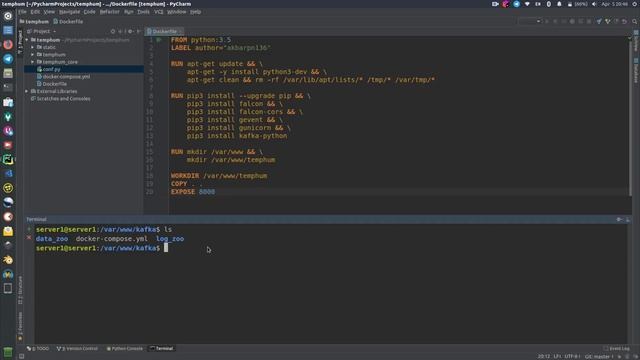640x360 pixels.
Task: Open the Version Control tool window tab
Action: tap(77, 349)
